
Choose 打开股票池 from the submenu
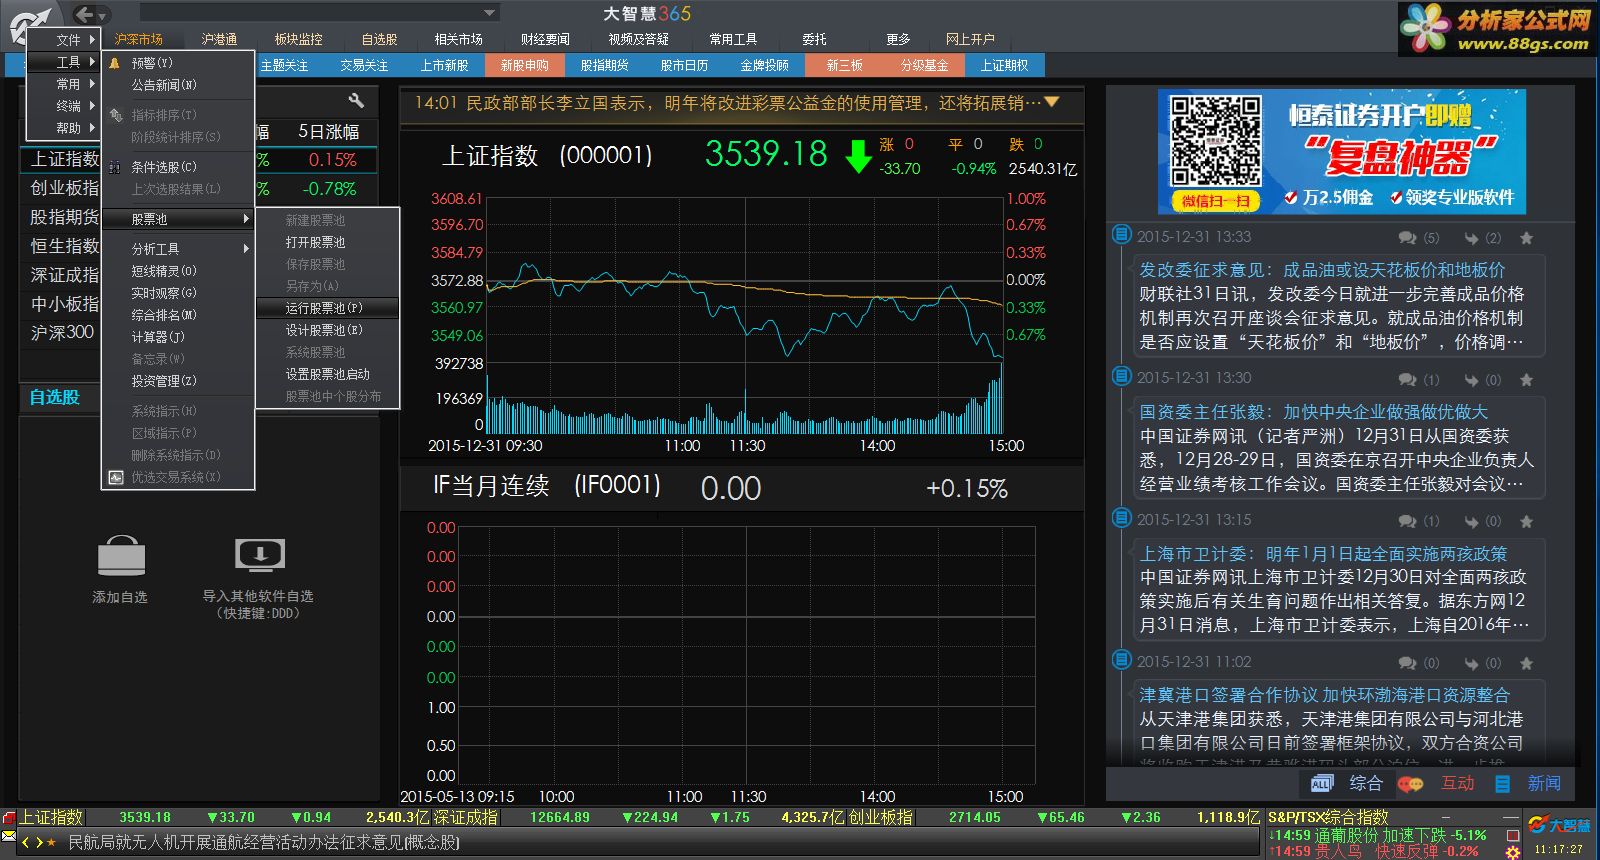(328, 242)
